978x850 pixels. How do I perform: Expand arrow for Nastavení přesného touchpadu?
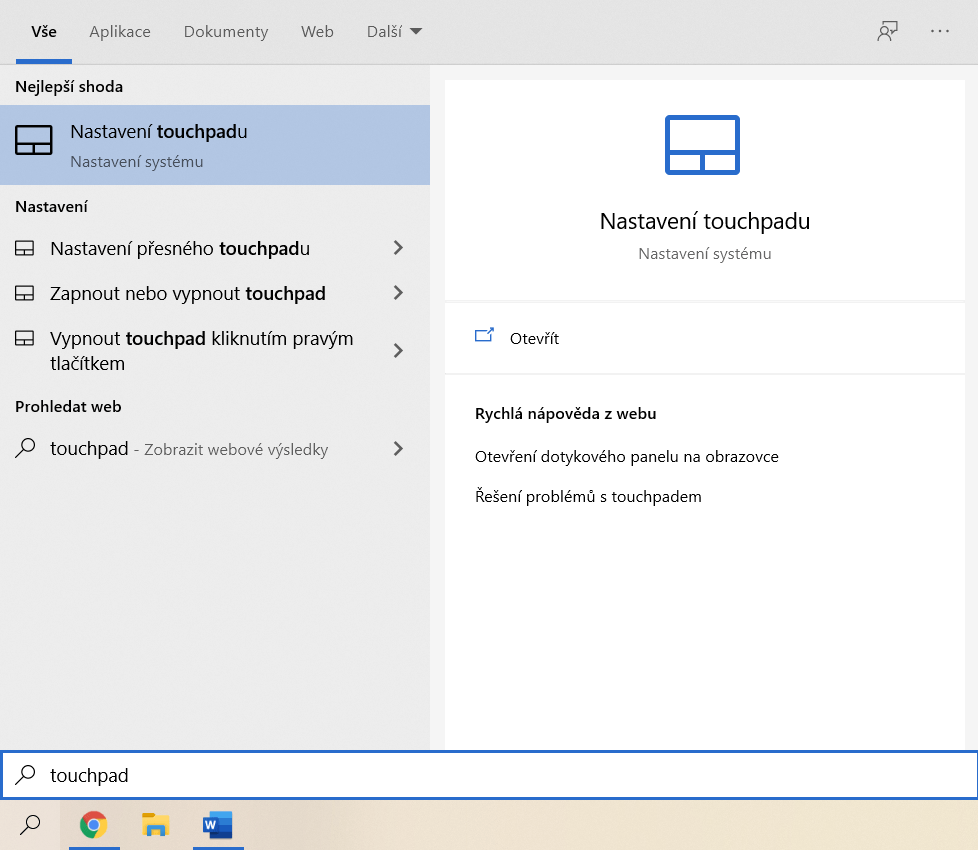pos(398,248)
